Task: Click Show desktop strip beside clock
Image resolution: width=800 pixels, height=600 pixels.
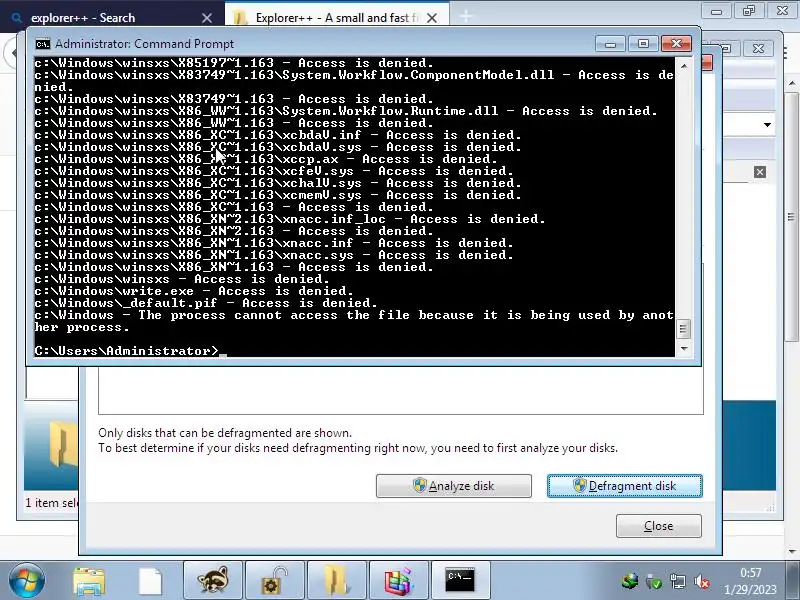Action: [792, 581]
